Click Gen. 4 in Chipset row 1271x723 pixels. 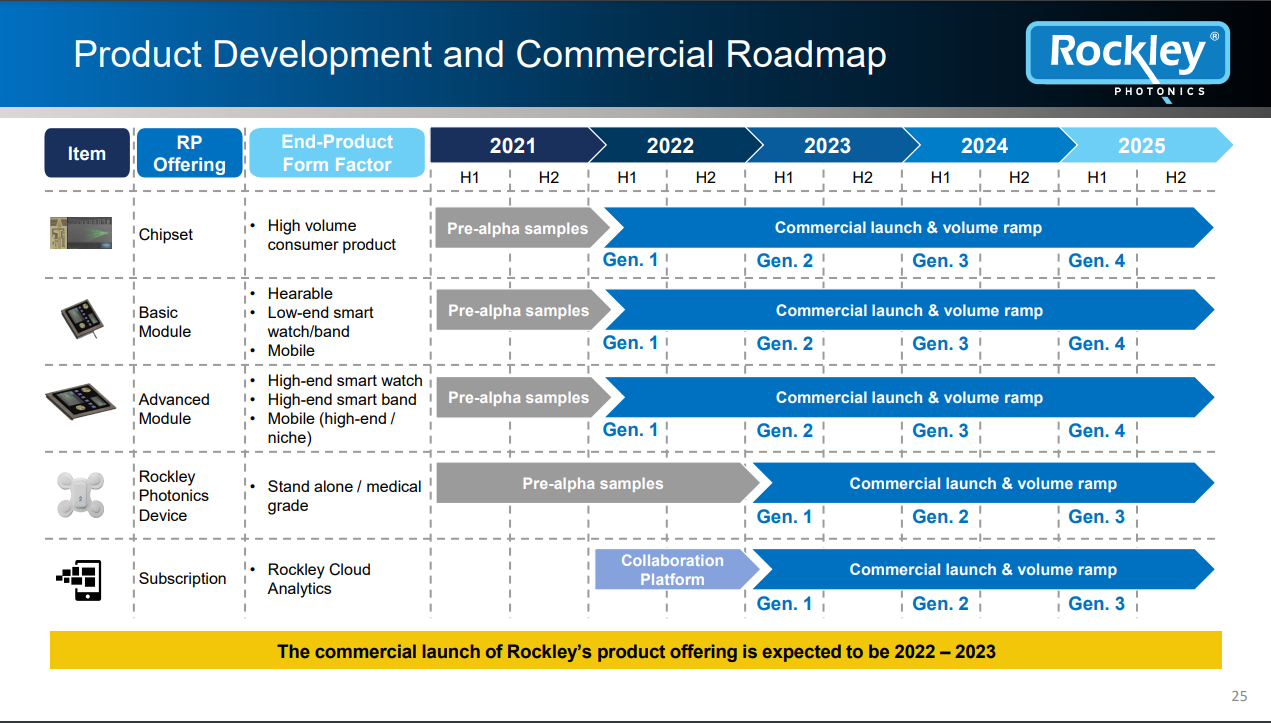click(1097, 261)
